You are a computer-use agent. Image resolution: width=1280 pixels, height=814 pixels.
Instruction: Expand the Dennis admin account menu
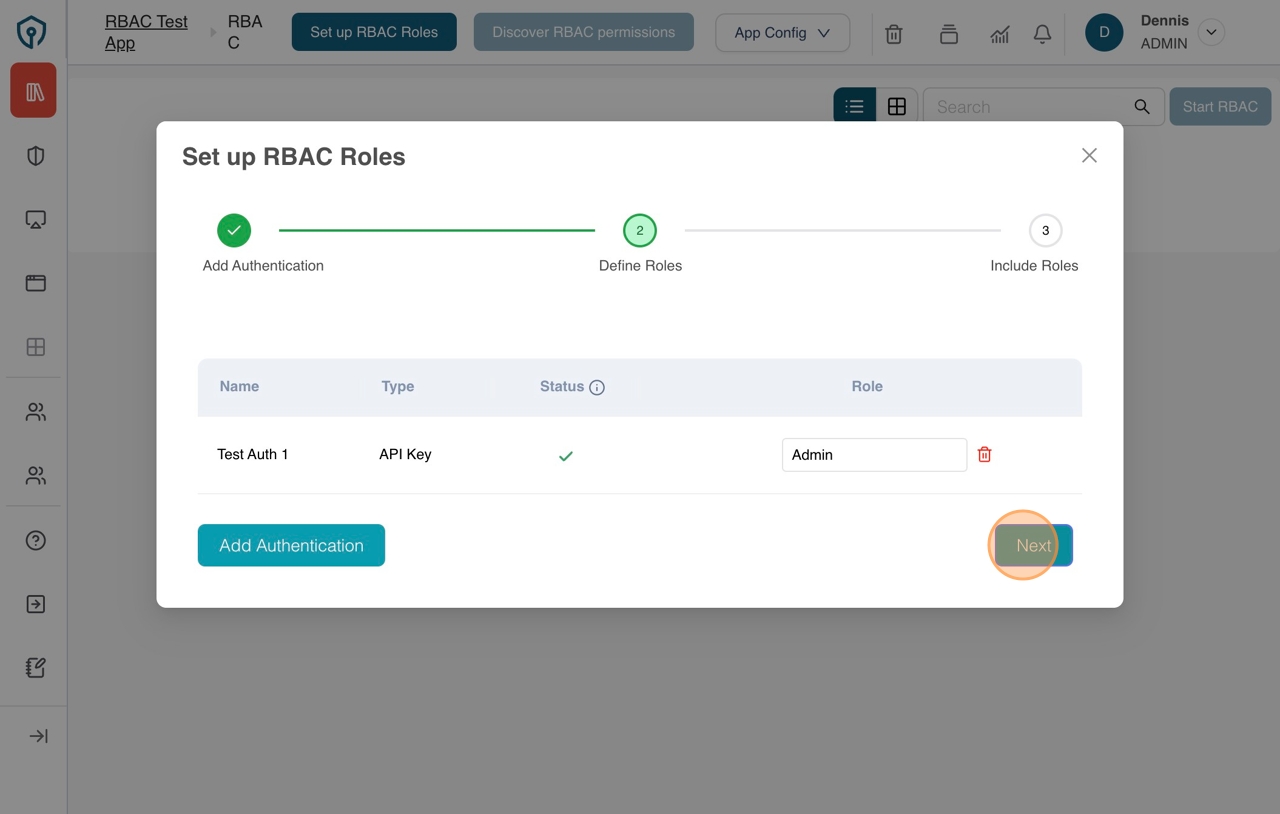[x=1211, y=32]
